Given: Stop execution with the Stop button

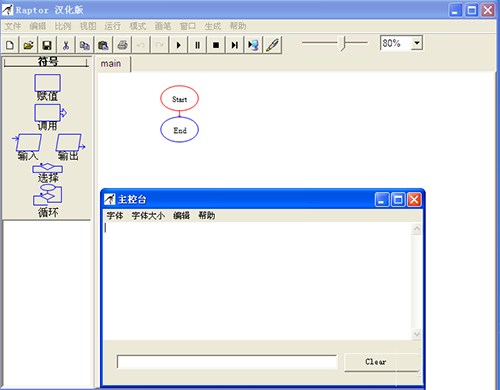Looking at the screenshot, I should point(216,45).
